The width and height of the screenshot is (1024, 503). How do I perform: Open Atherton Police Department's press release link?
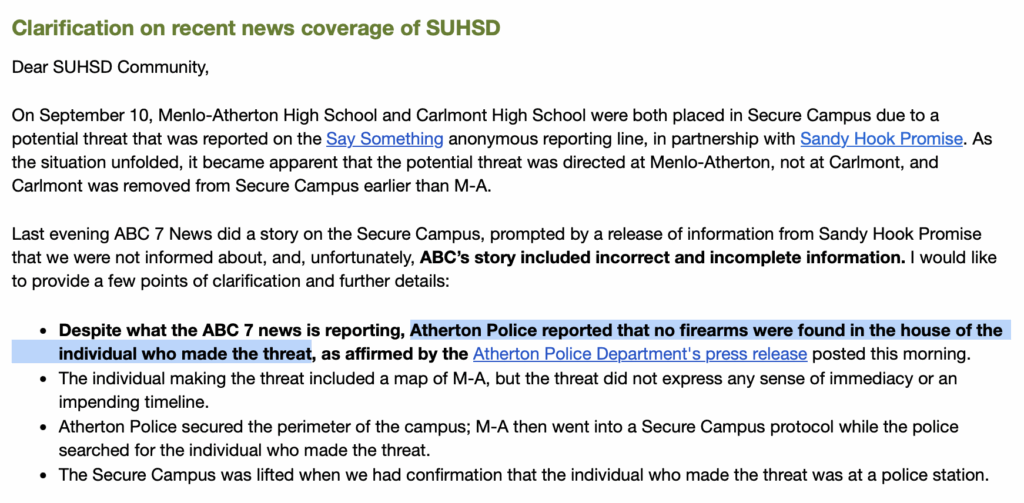(x=639, y=353)
